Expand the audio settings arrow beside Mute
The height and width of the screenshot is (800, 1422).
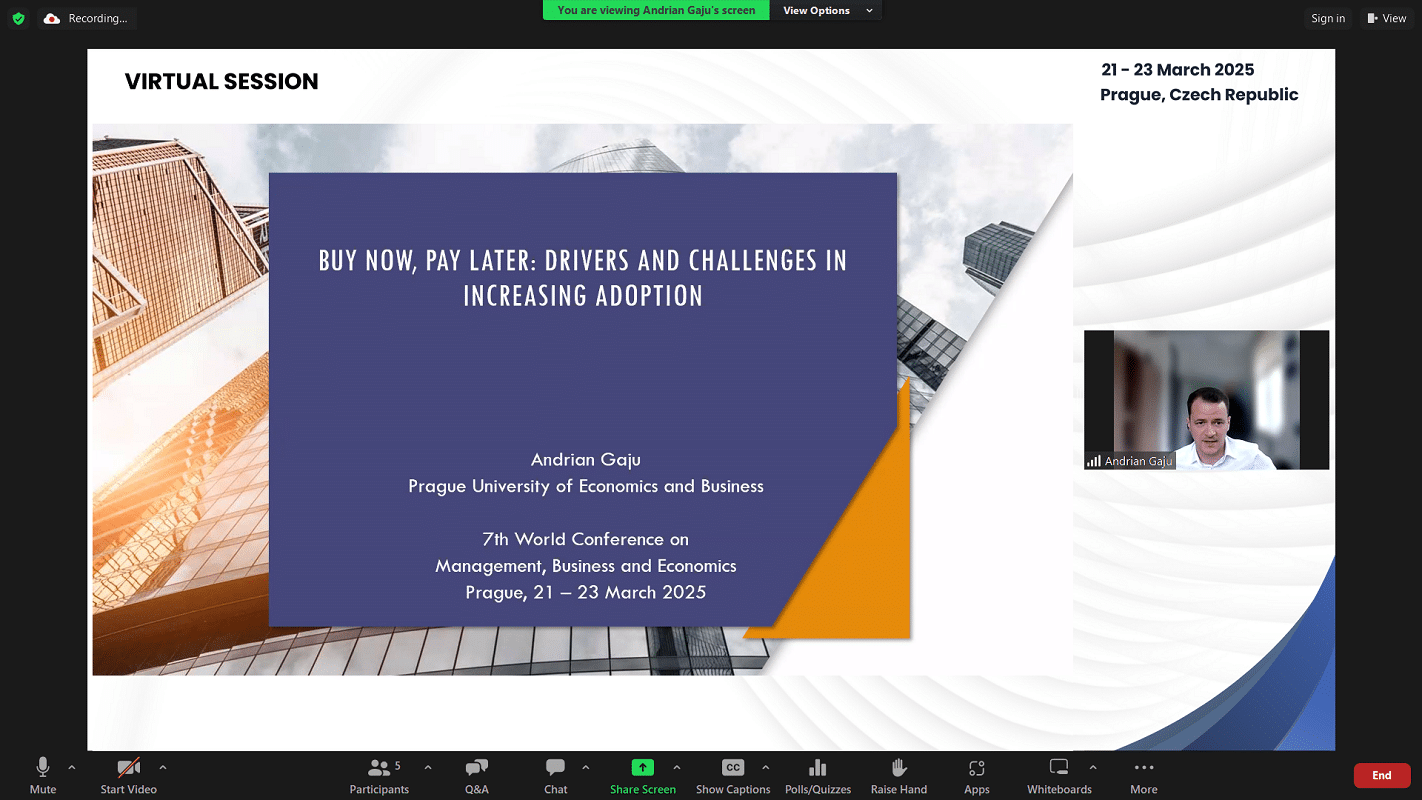pos(71,768)
